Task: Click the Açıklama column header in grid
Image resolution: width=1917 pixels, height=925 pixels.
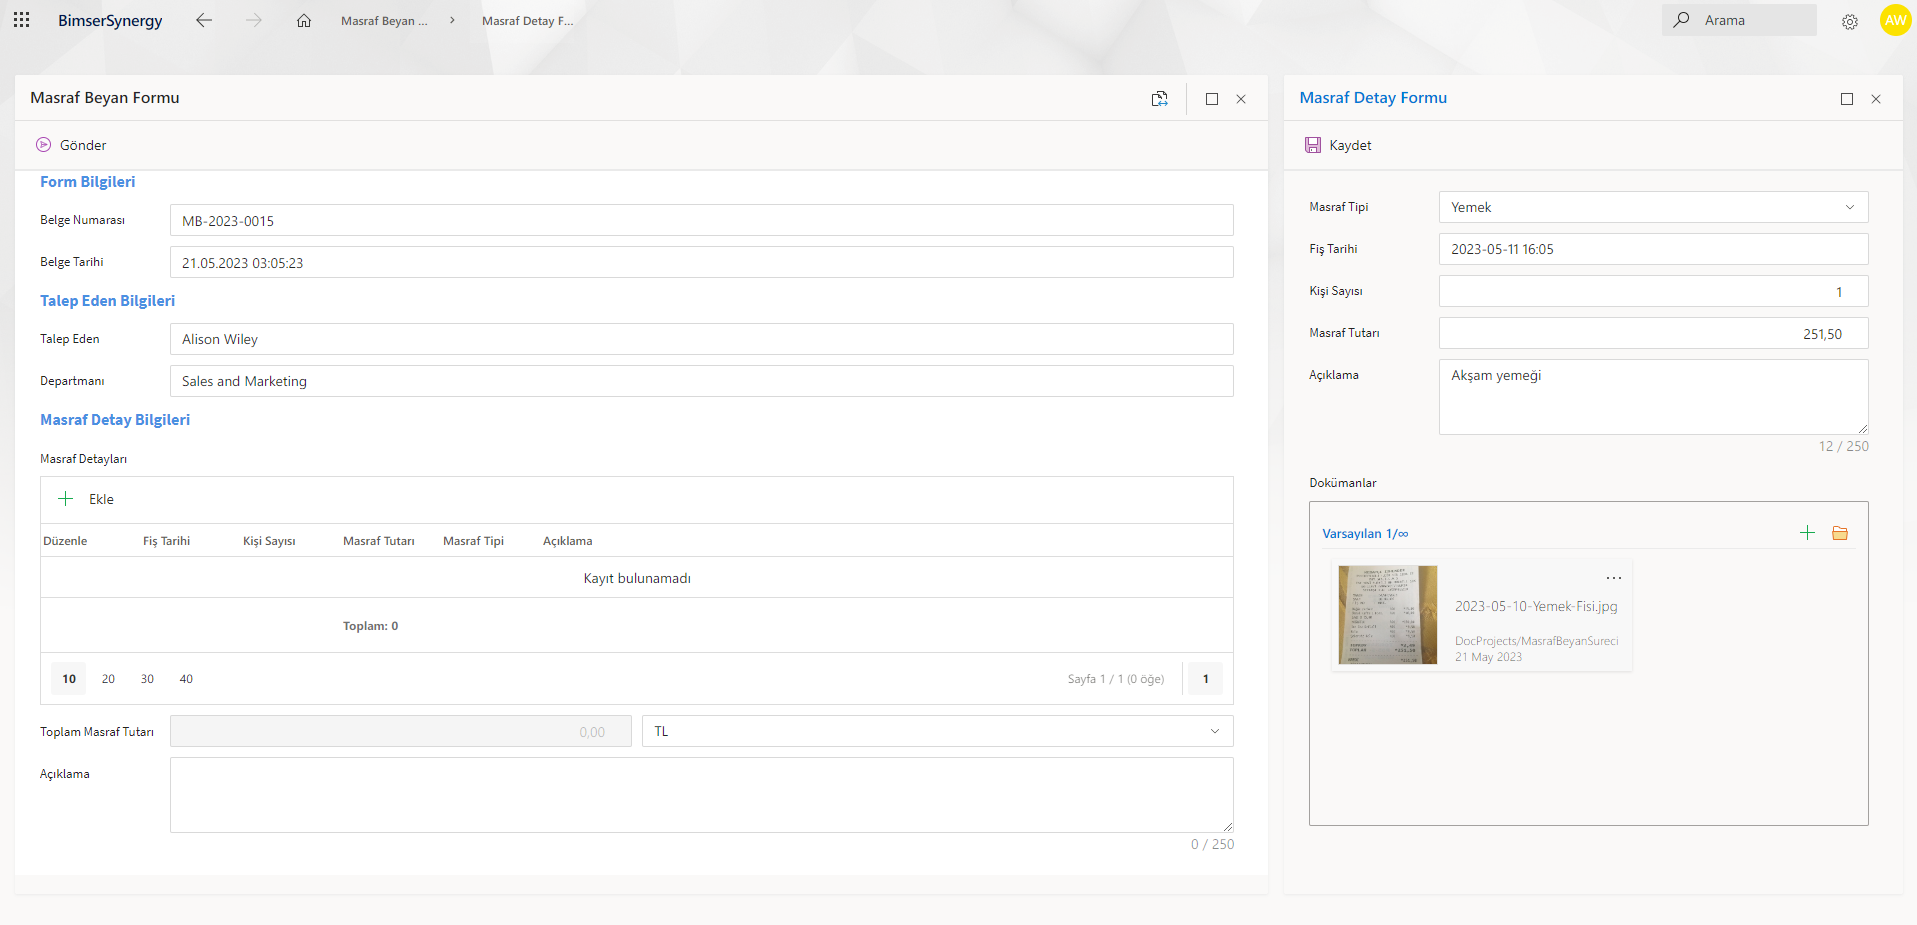Action: [567, 541]
